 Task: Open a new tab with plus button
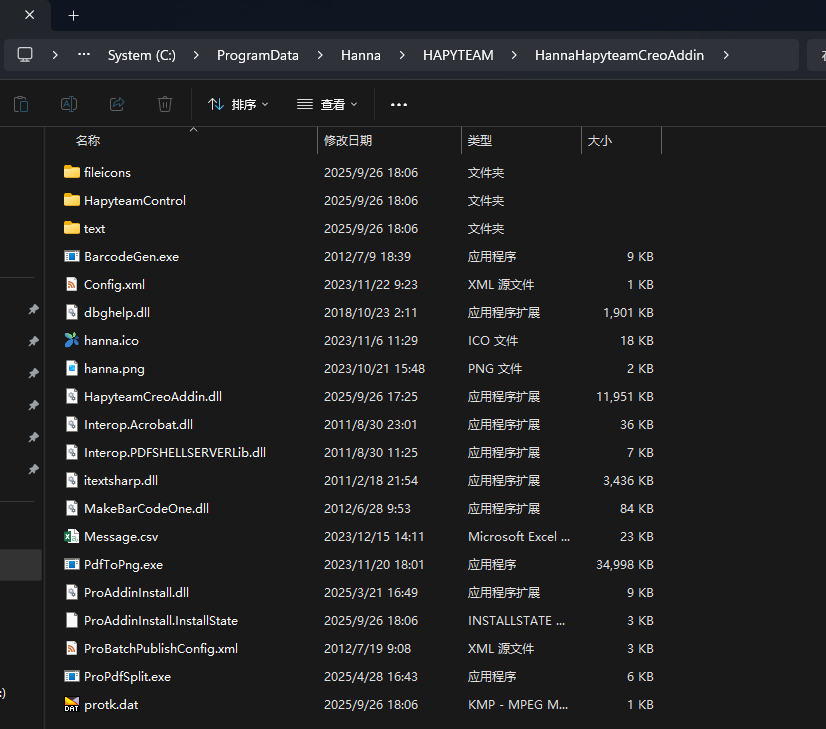click(x=73, y=15)
